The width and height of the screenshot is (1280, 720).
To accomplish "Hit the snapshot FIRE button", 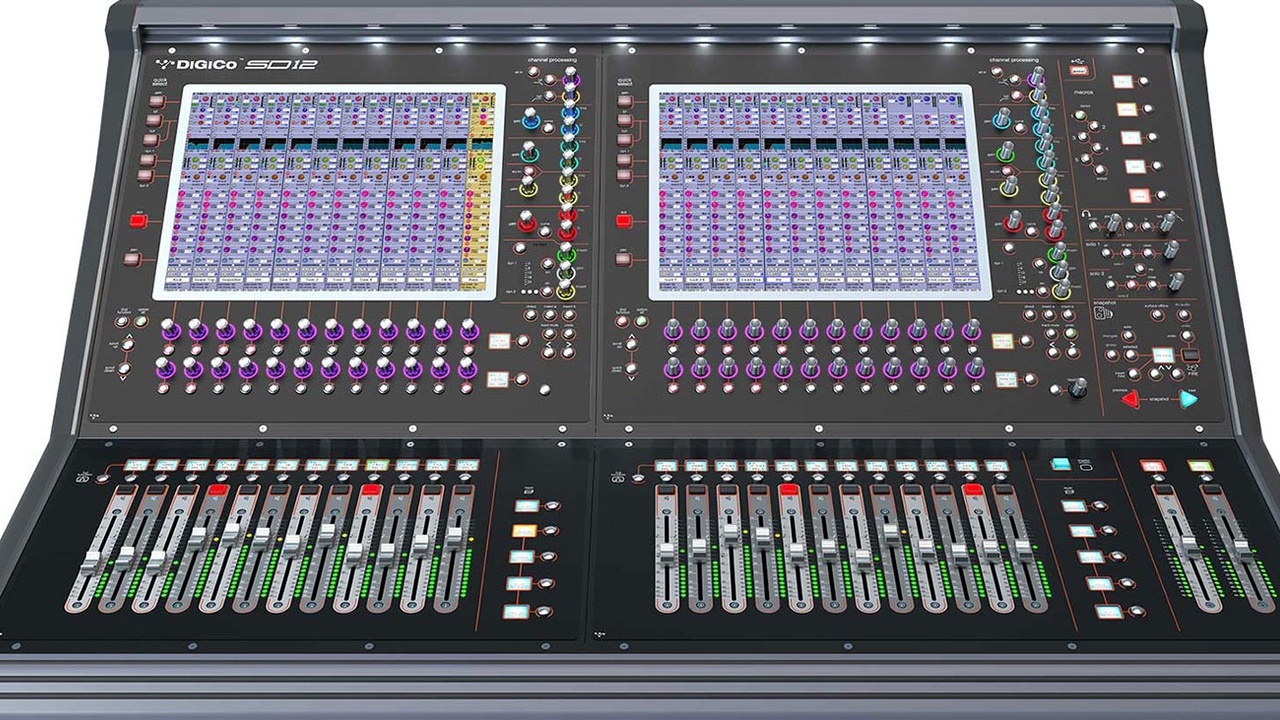I will [1190, 354].
